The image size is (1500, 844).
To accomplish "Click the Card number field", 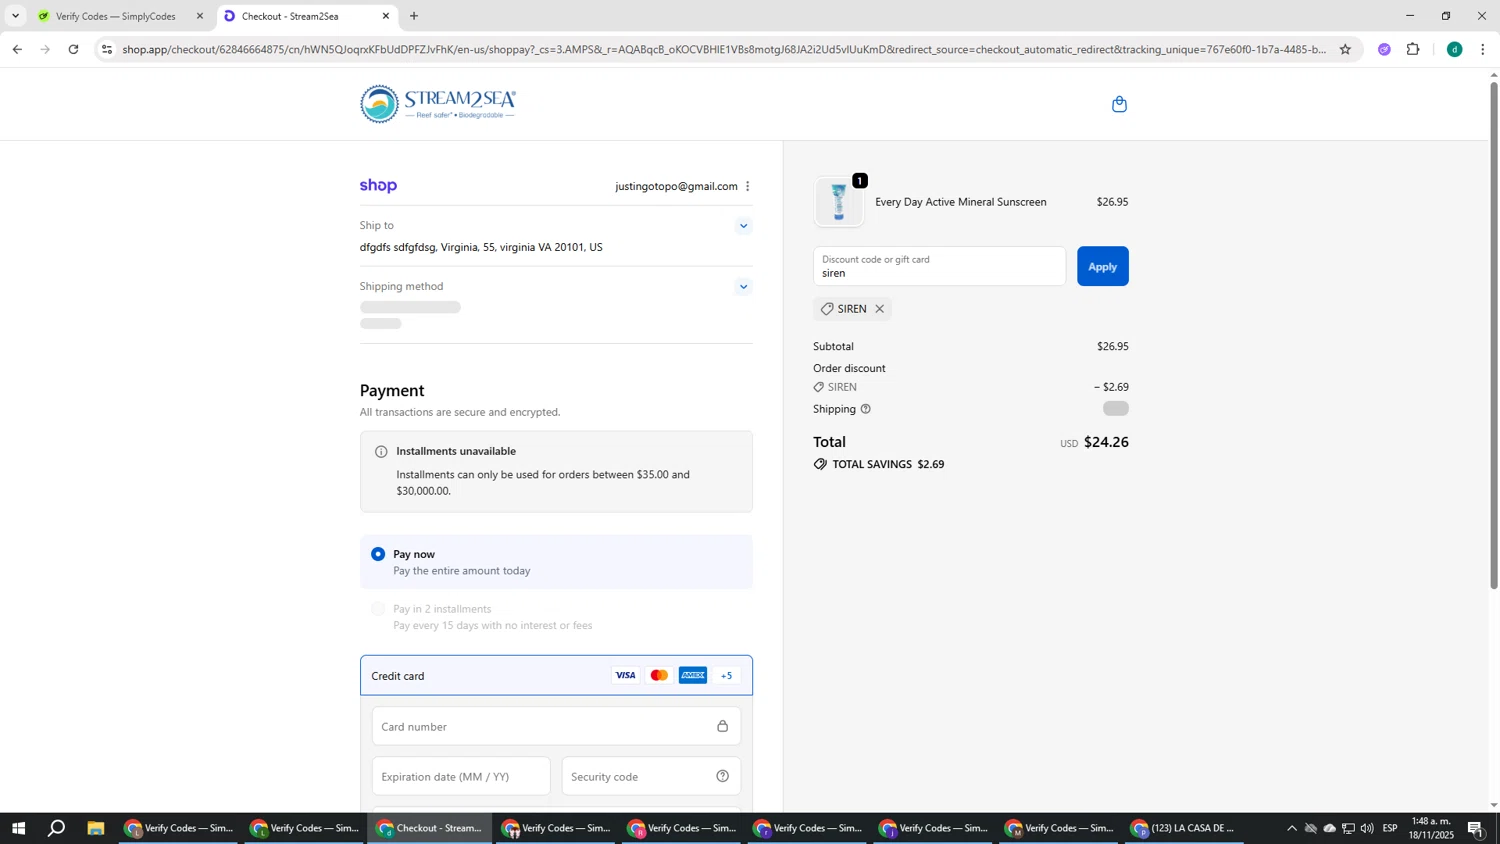I will (x=556, y=726).
